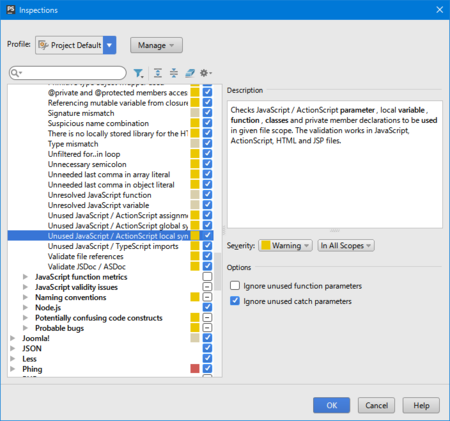Expand the Phing node
450x421 pixels.
(x=13, y=369)
